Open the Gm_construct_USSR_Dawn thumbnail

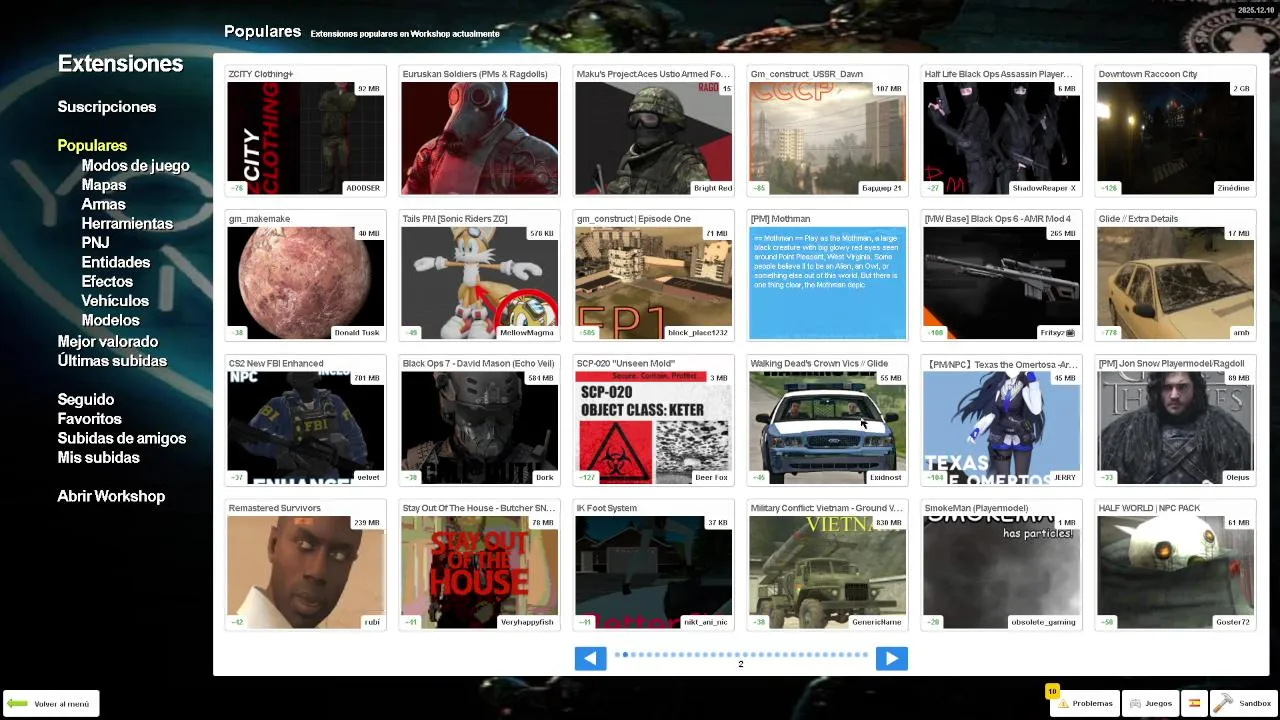pyautogui.click(x=827, y=138)
